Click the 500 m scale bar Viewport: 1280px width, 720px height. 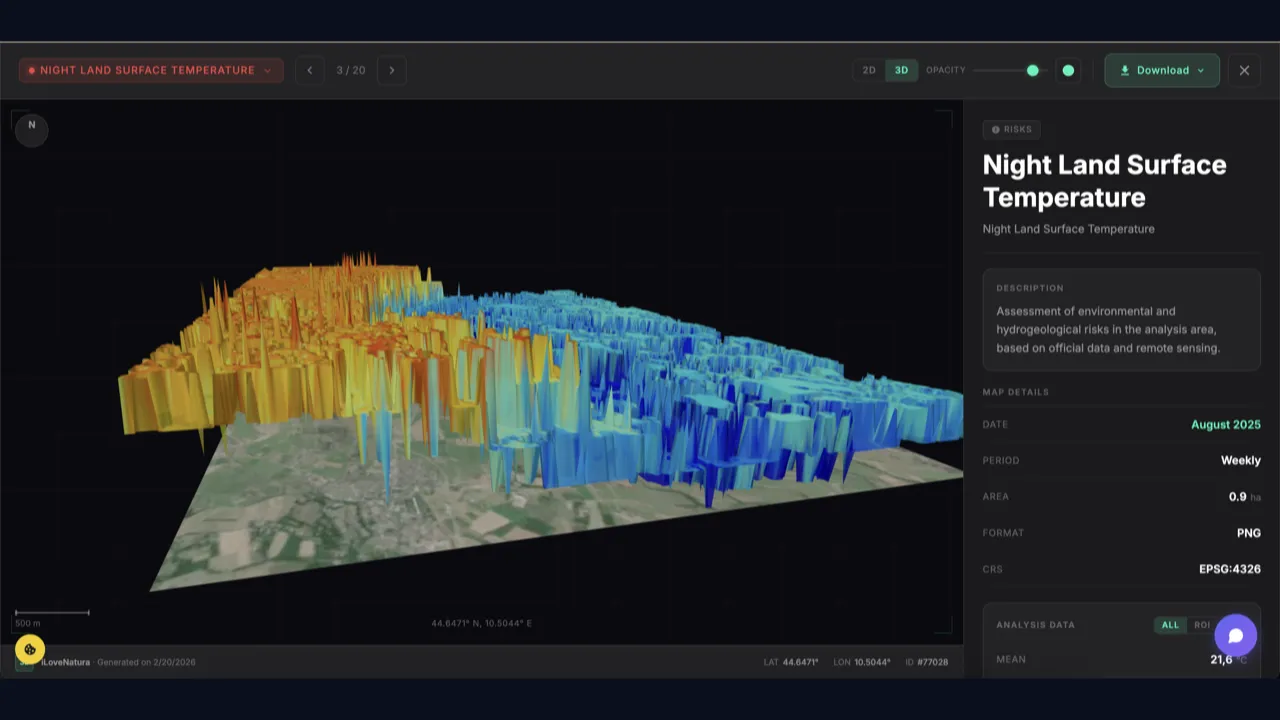[52, 613]
